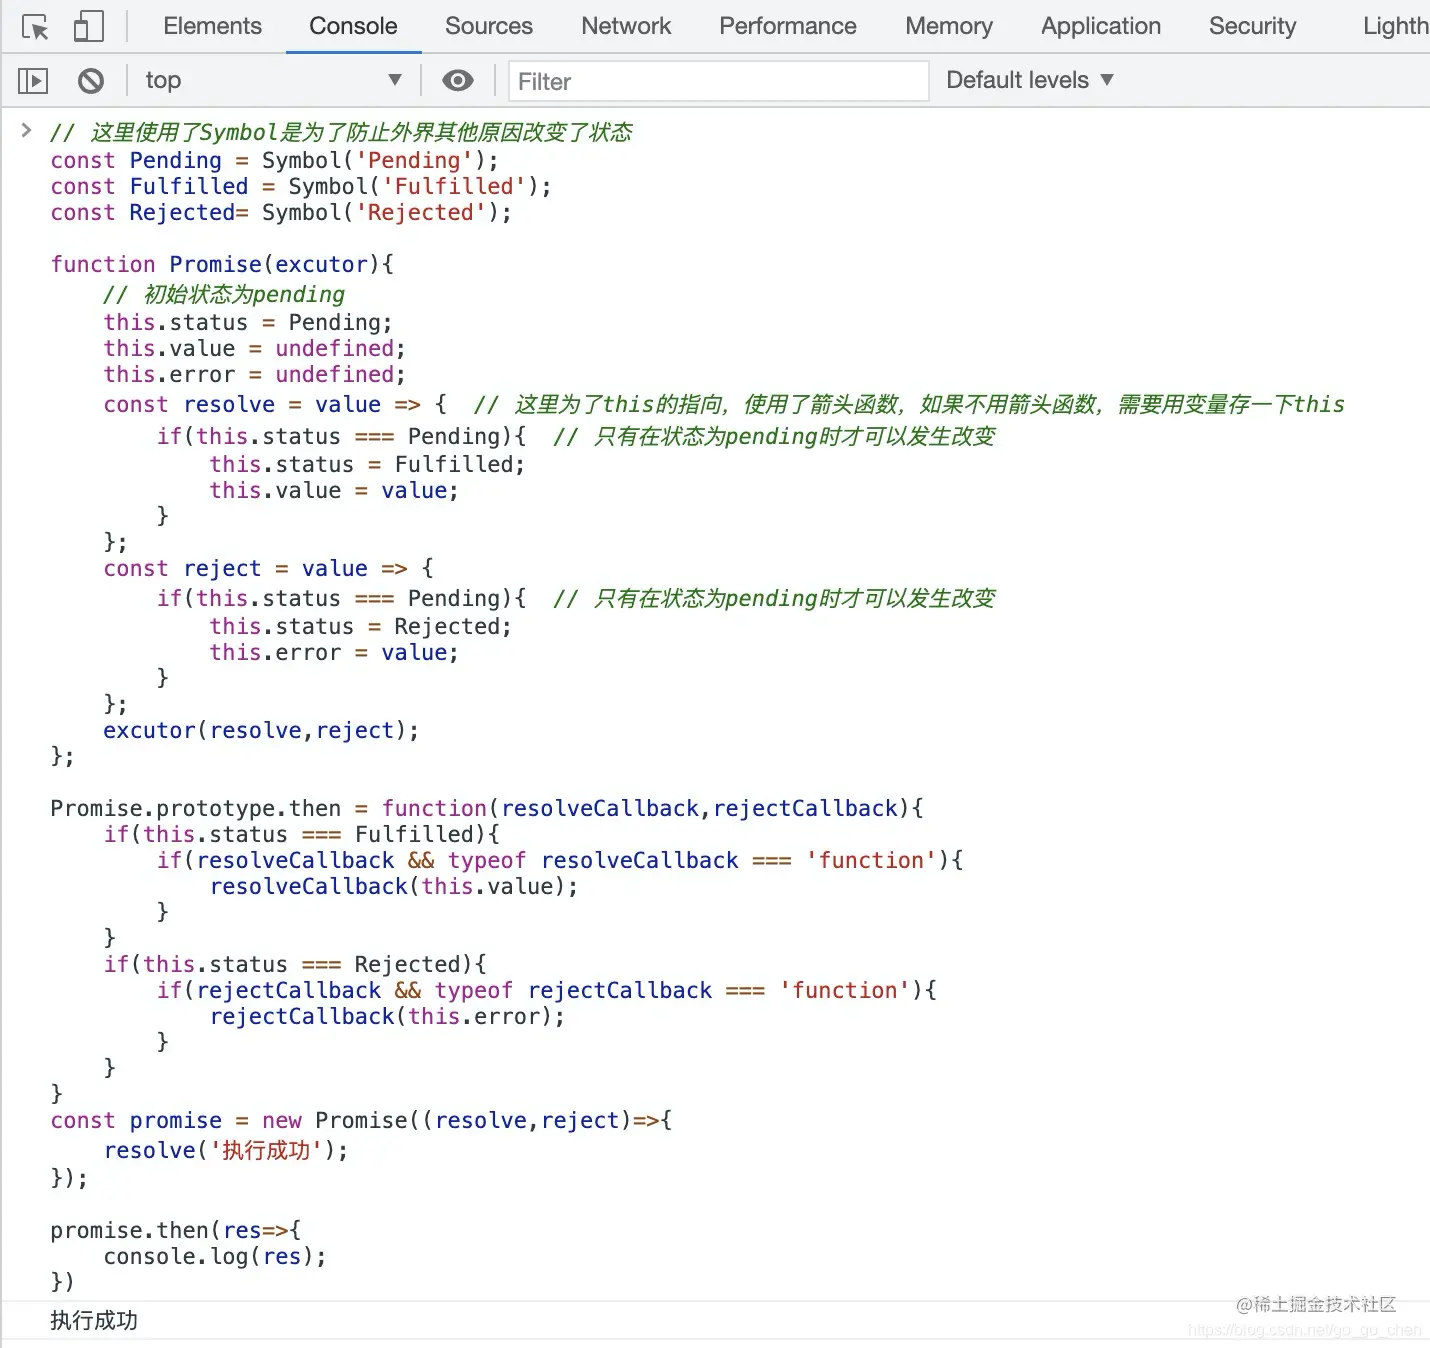The width and height of the screenshot is (1430, 1348).
Task: Focus the console Filter input field
Action: pyautogui.click(x=719, y=81)
